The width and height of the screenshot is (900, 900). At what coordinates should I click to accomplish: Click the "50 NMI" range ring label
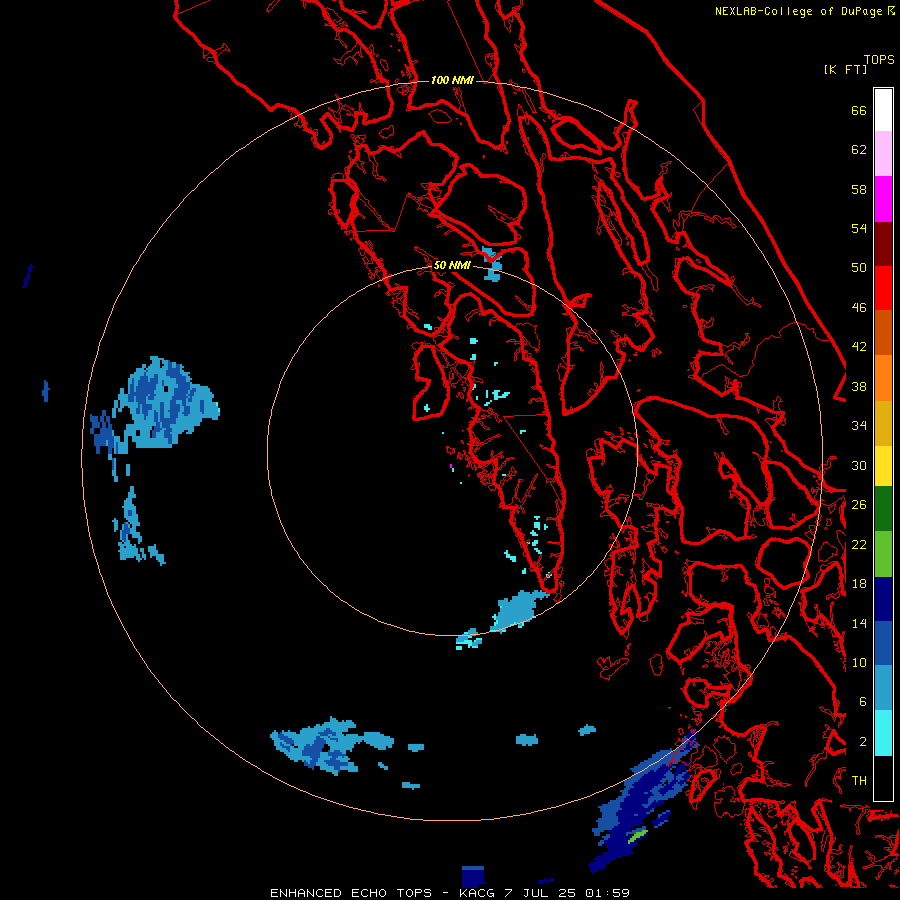452,265
